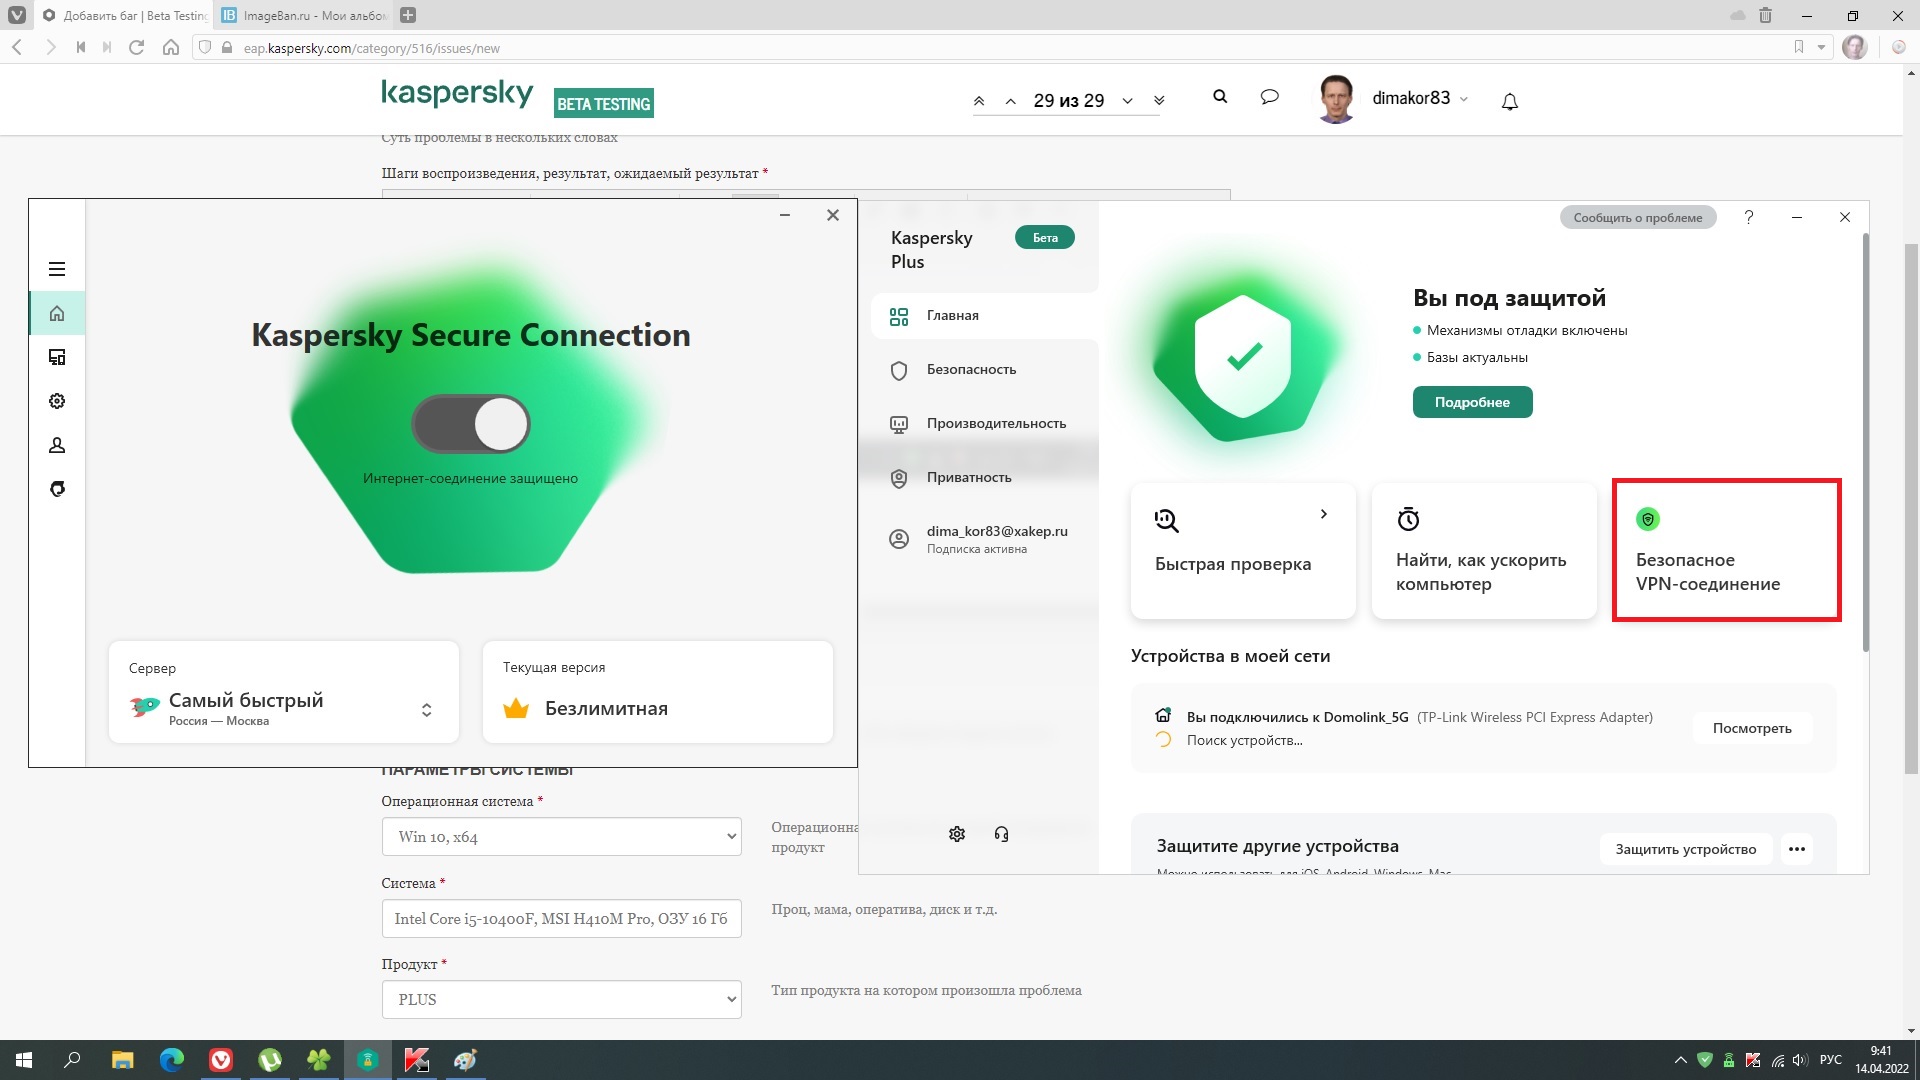Show hidden system tray icons

click(x=1680, y=1060)
